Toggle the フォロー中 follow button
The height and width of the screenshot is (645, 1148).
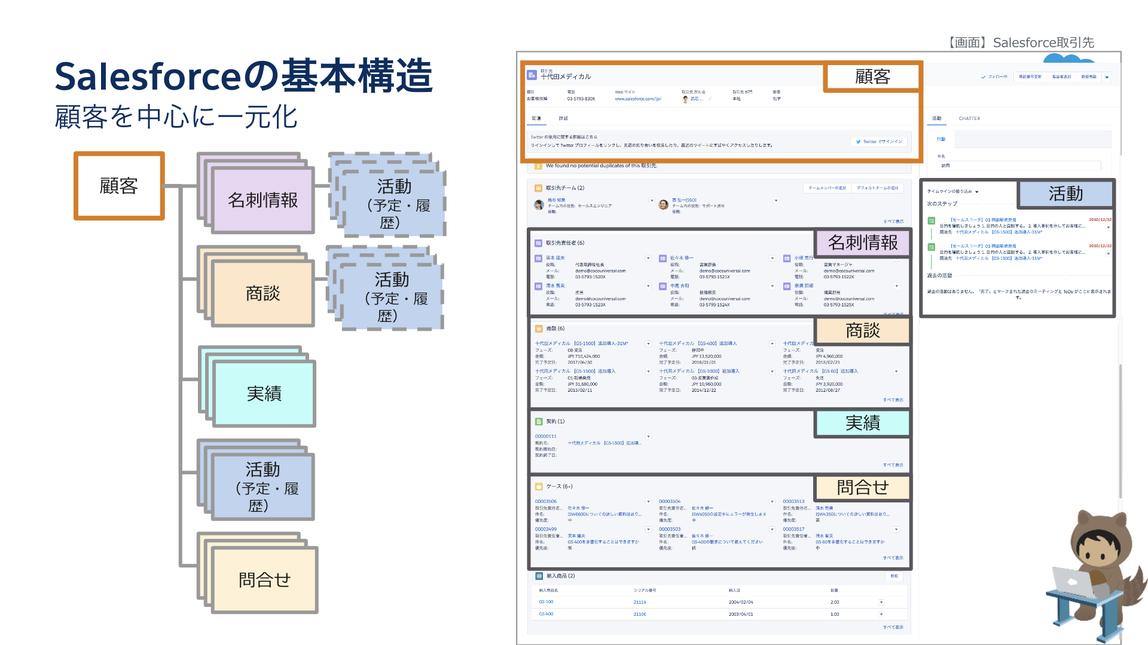994,77
